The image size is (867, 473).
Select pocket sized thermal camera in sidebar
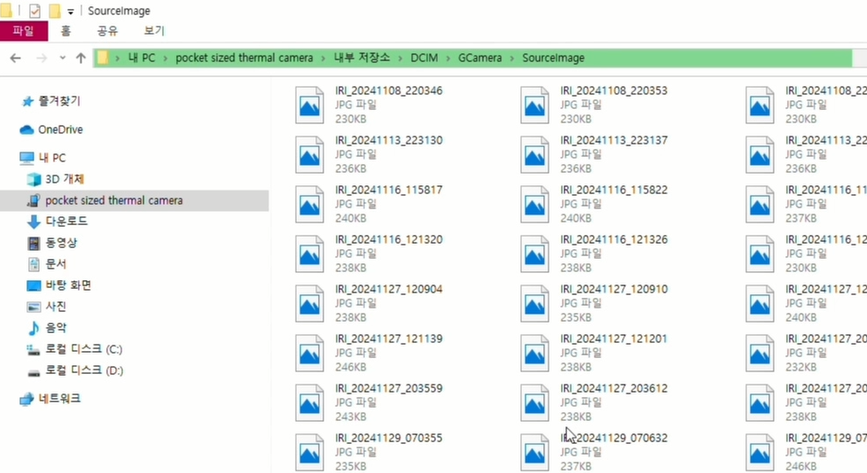click(x=134, y=200)
